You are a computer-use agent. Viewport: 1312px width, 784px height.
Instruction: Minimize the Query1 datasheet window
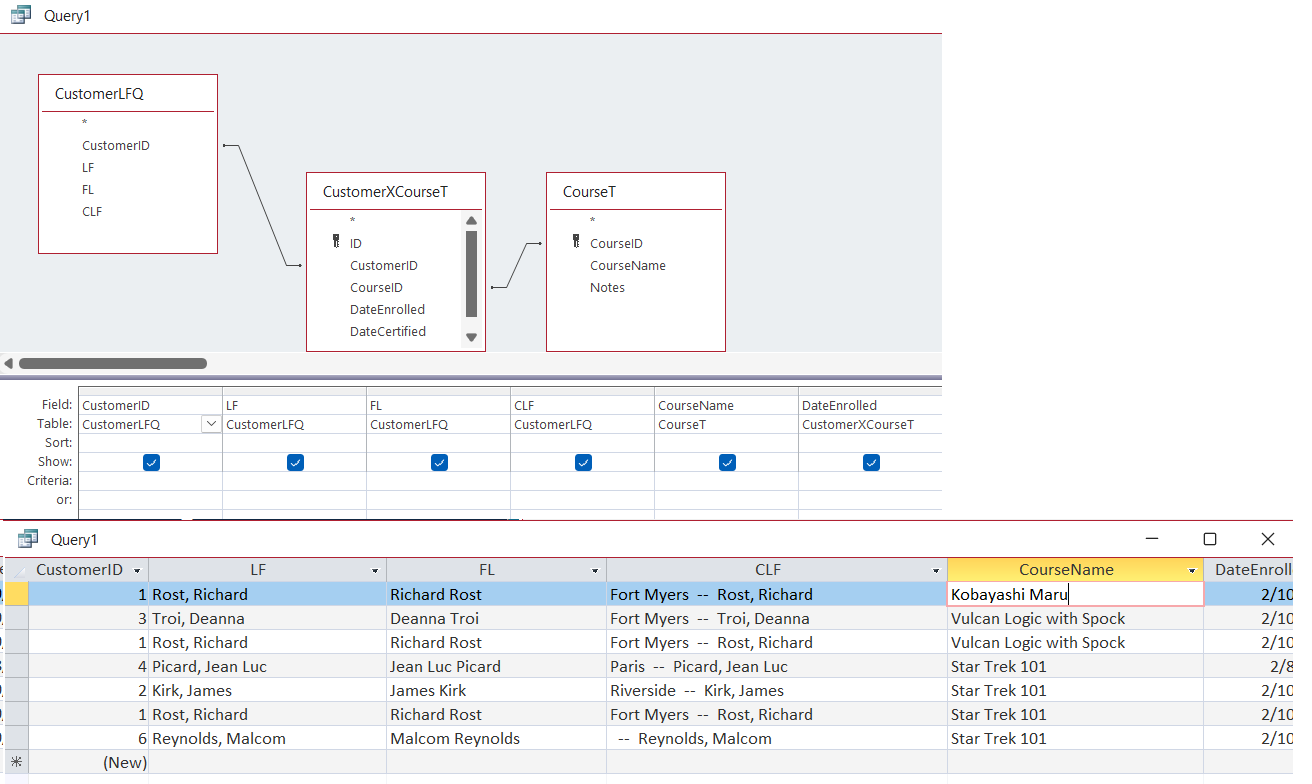pyautogui.click(x=1152, y=539)
